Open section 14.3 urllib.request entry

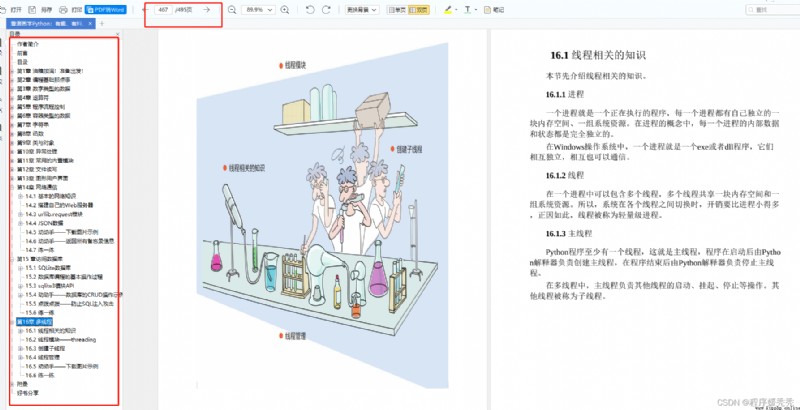(x=53, y=214)
